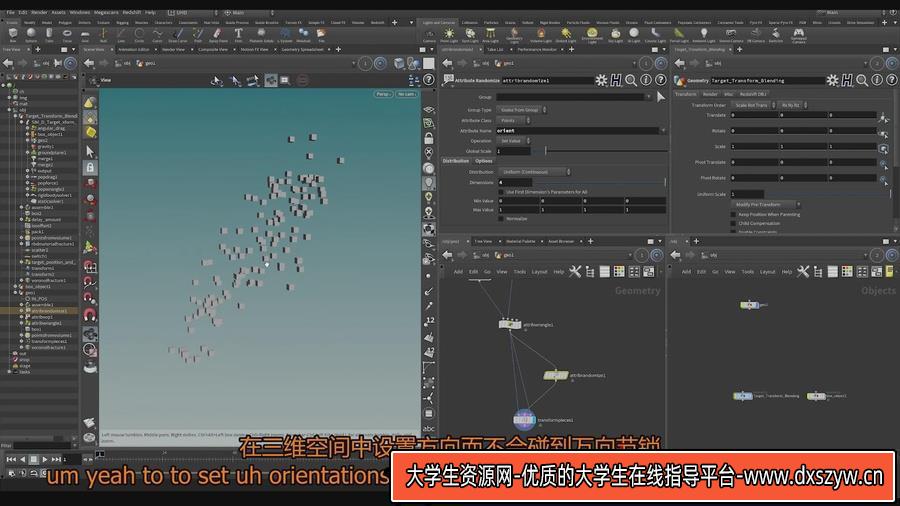The image size is (900, 506).
Task: Click the attribwrangle1 node in network
Action: (x=510, y=325)
